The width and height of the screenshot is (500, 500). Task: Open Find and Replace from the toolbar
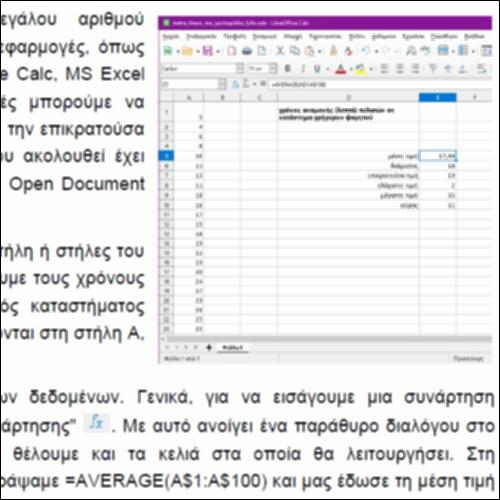pos(411,51)
